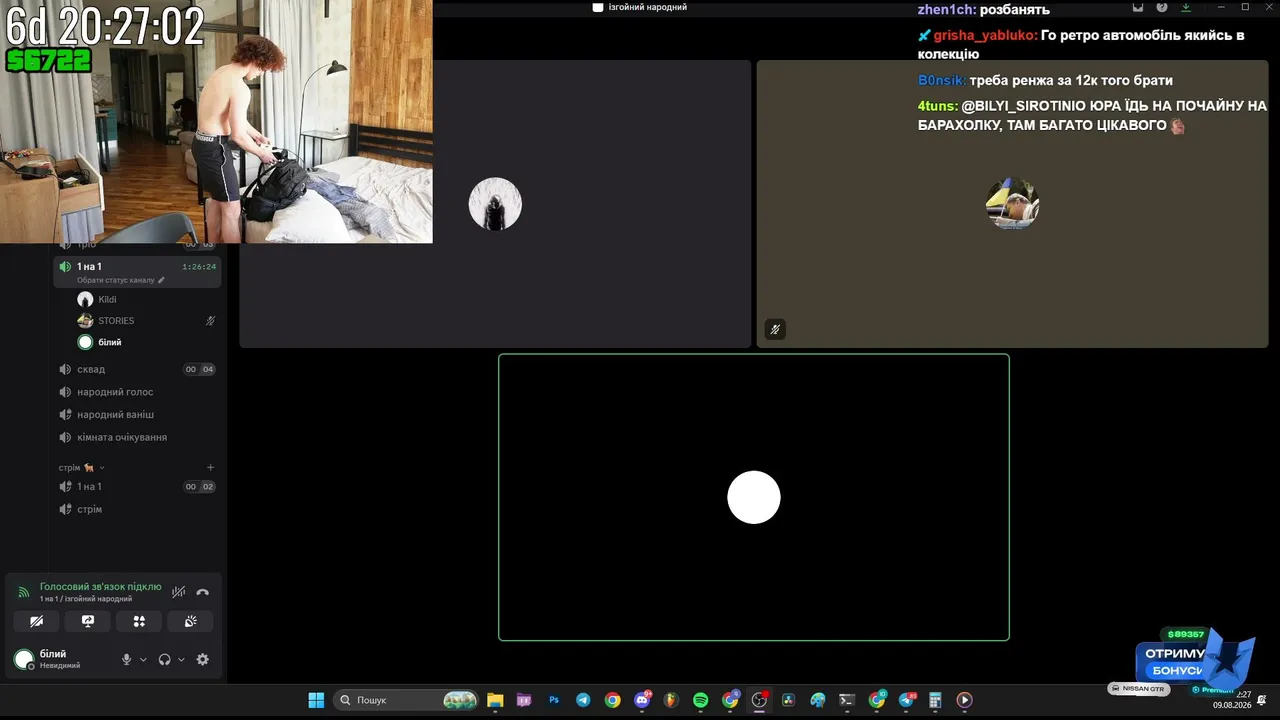Join the 'стрім' voice channel
Screen dimensions: 1280x720
(137, 509)
